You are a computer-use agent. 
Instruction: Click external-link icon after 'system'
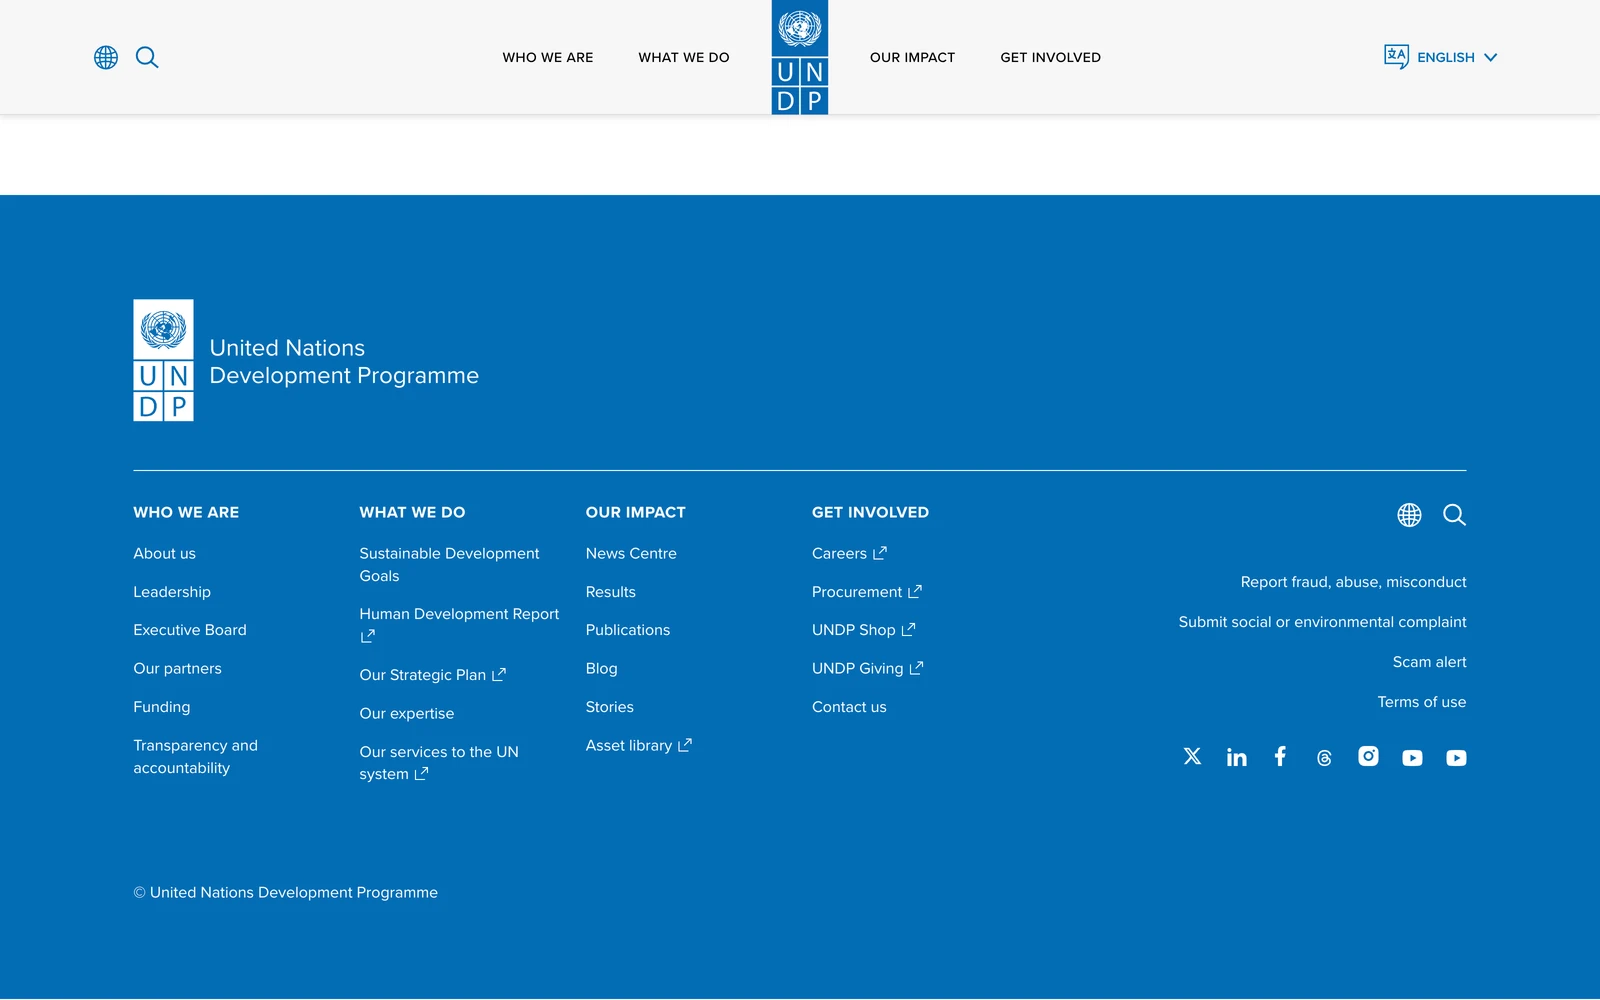(x=421, y=774)
